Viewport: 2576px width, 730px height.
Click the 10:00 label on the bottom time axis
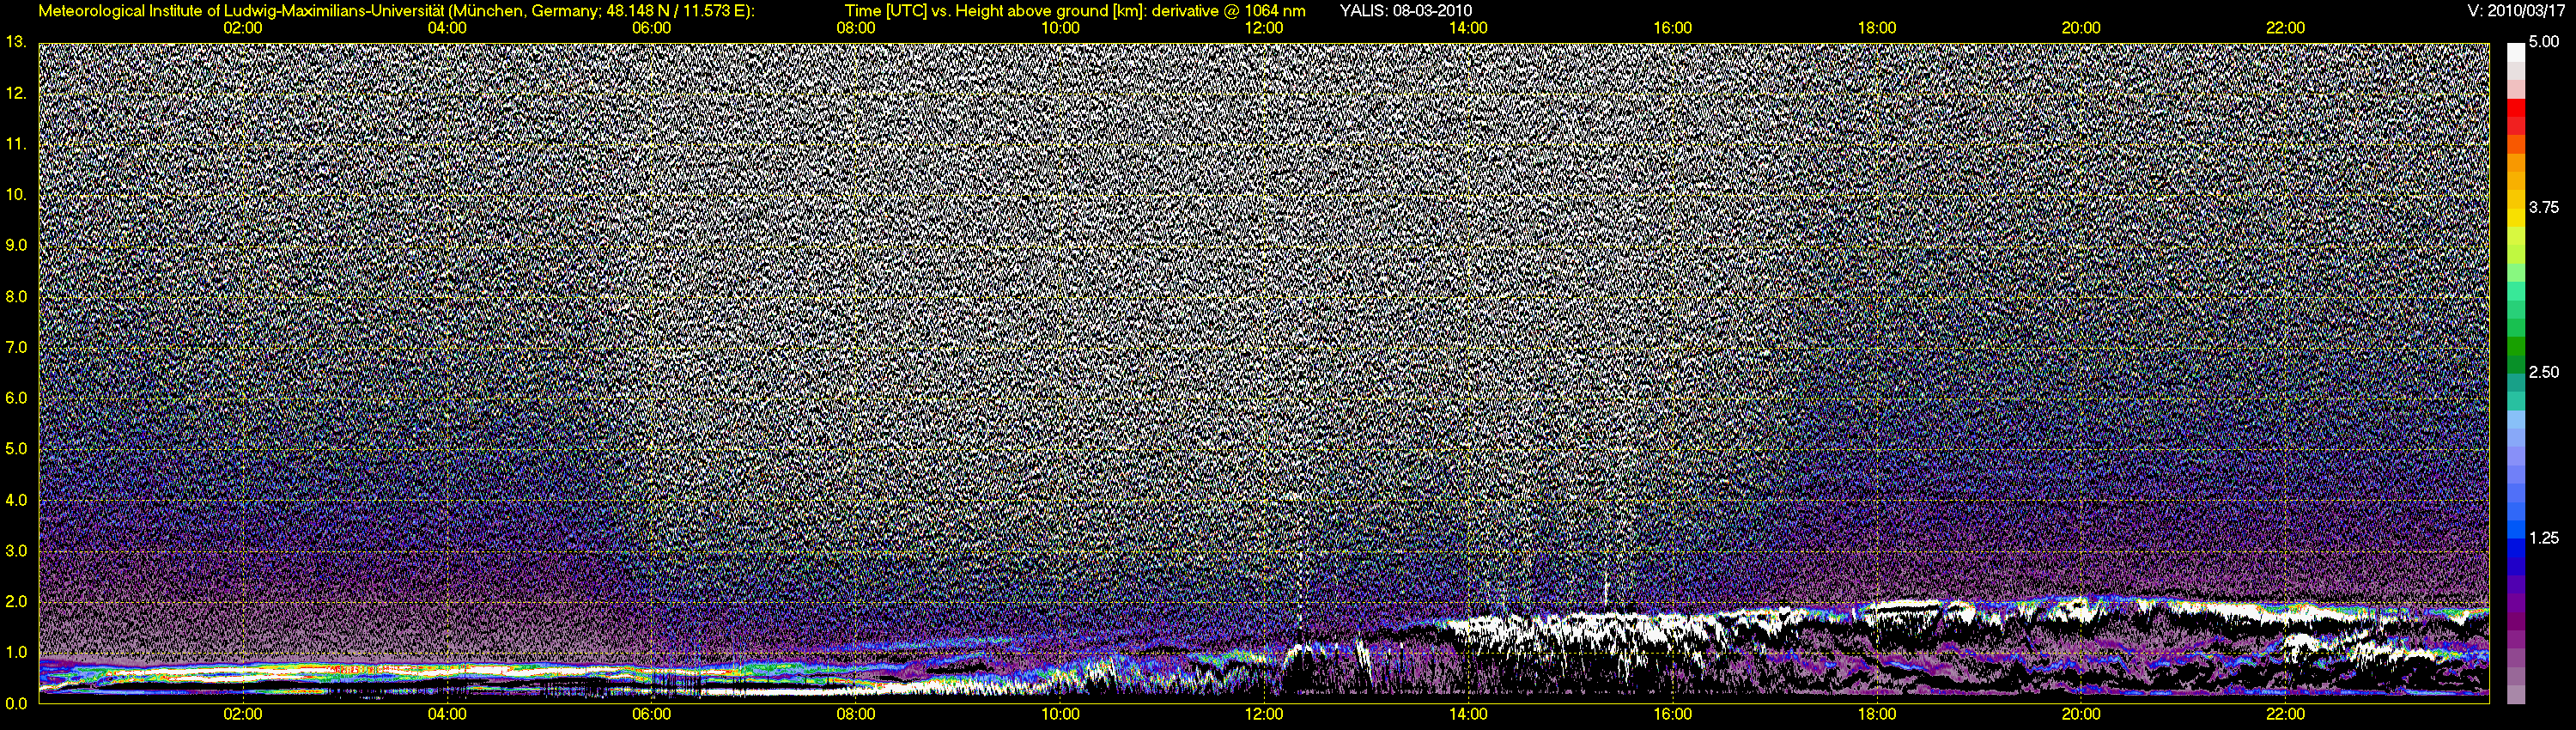coord(1060,714)
